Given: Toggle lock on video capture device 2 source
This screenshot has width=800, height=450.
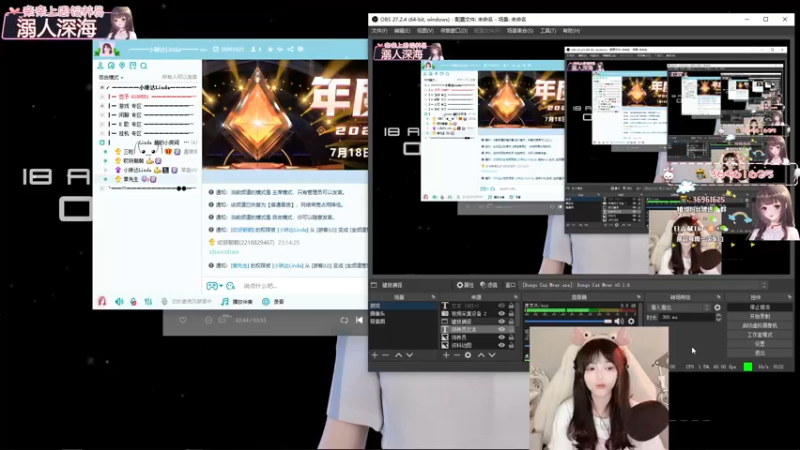Looking at the screenshot, I should point(511,313).
